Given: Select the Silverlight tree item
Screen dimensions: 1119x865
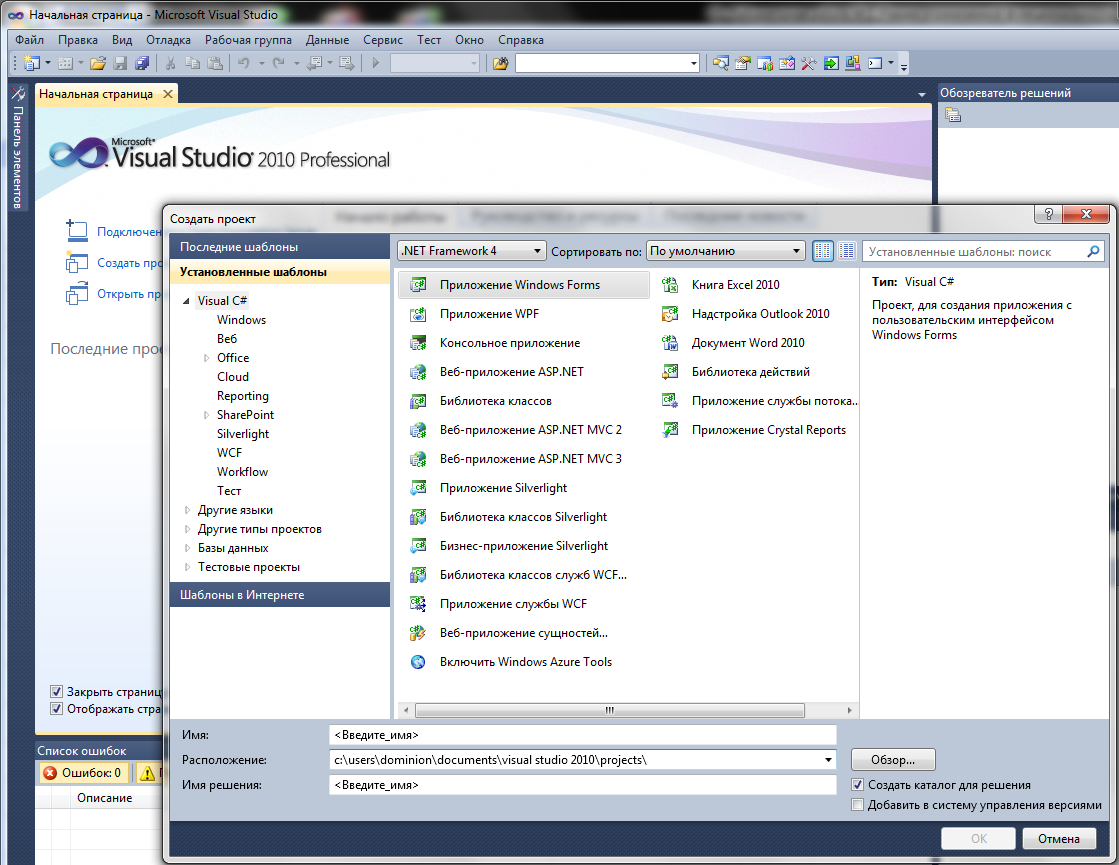Looking at the screenshot, I should point(243,434).
